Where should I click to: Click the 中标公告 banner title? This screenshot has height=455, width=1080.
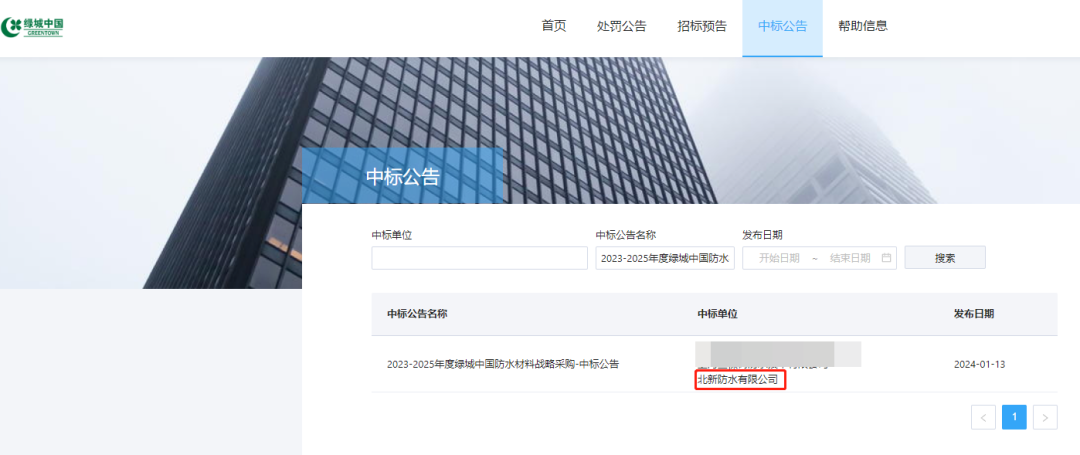coord(402,176)
